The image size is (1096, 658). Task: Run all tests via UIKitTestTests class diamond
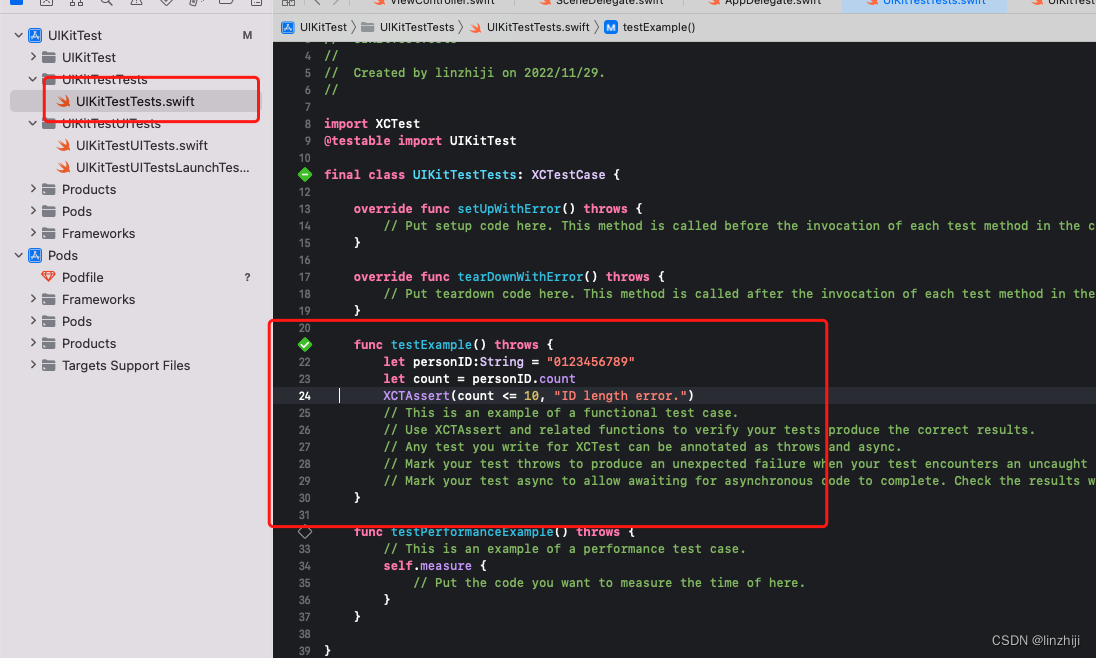pos(305,173)
